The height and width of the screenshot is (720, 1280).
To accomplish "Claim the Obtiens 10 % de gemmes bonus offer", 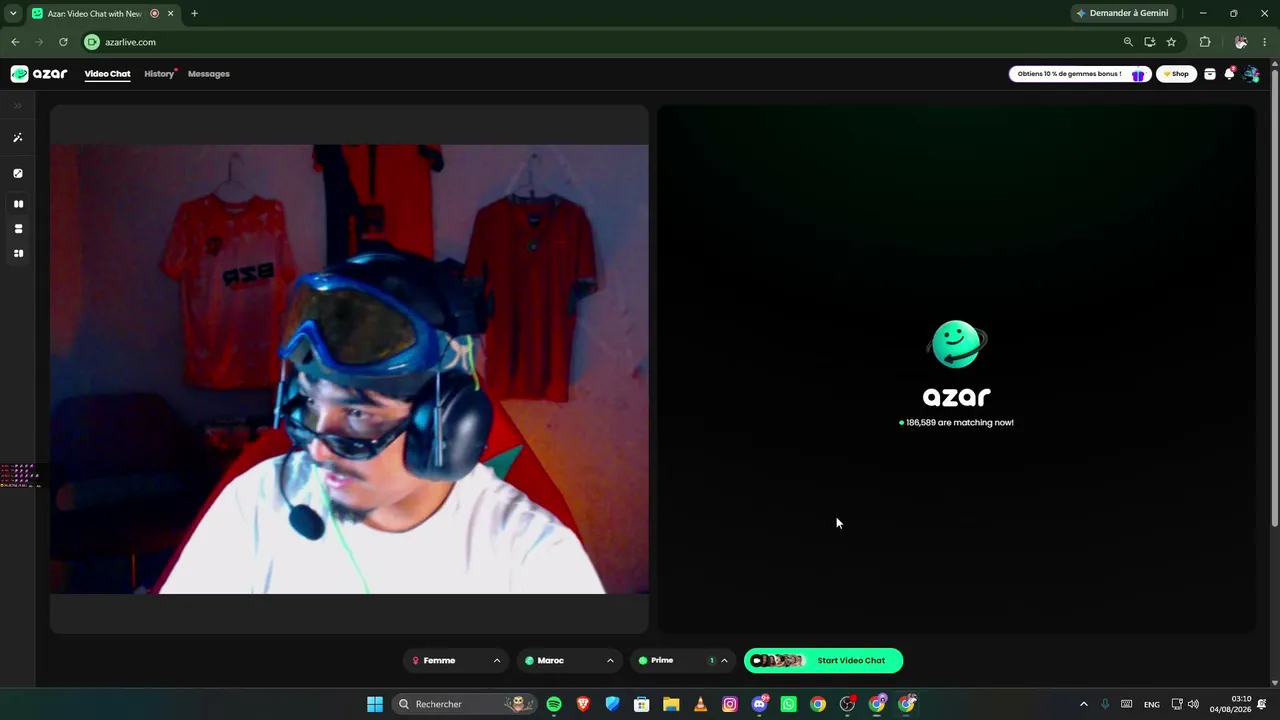I will (x=1080, y=74).
